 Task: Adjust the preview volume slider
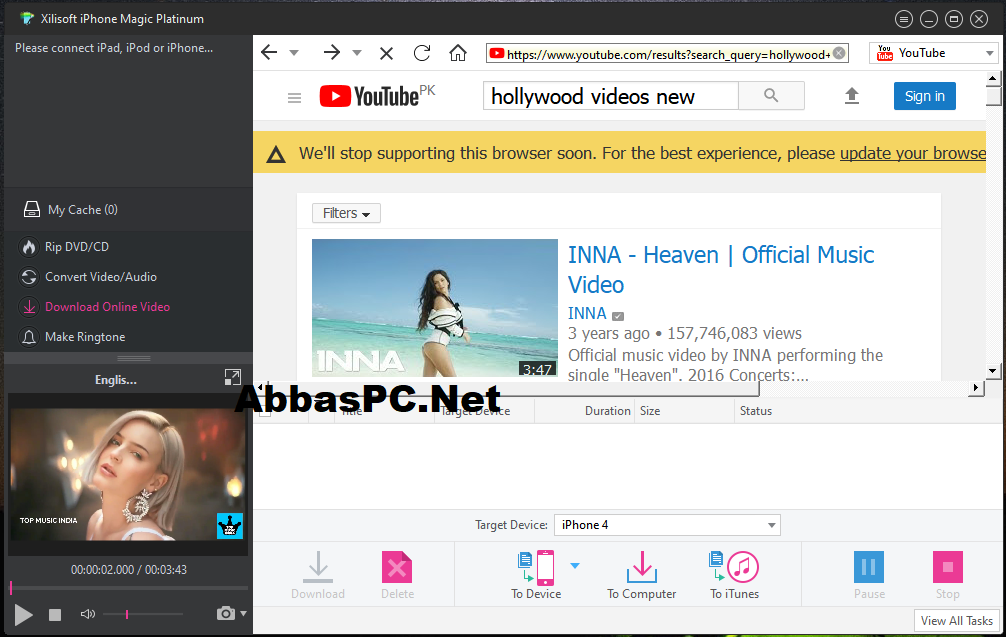143,614
